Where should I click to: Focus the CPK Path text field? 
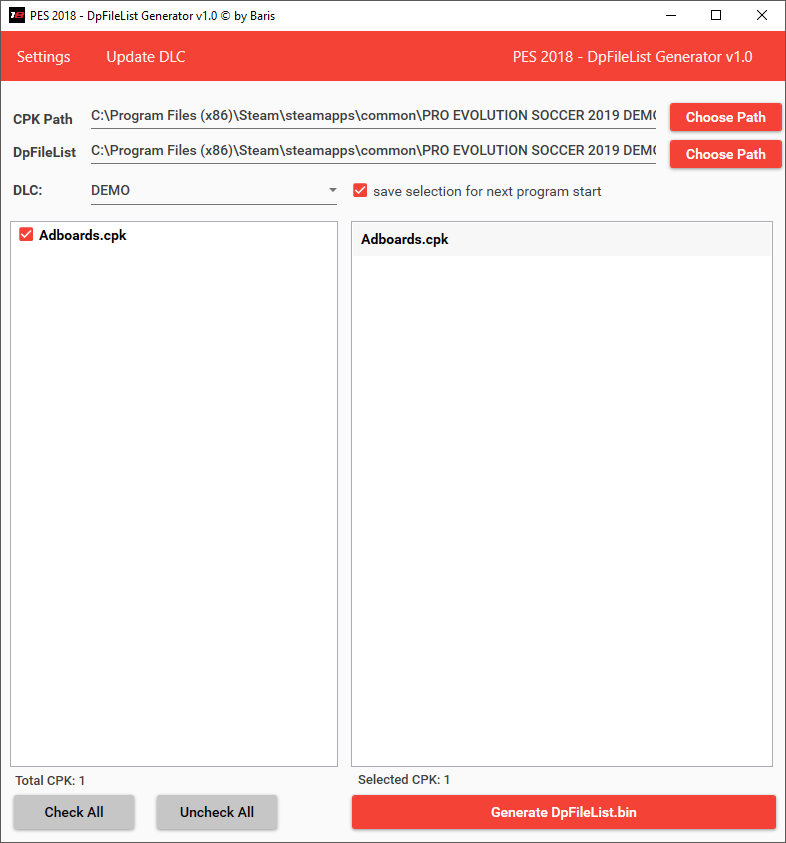(x=373, y=116)
